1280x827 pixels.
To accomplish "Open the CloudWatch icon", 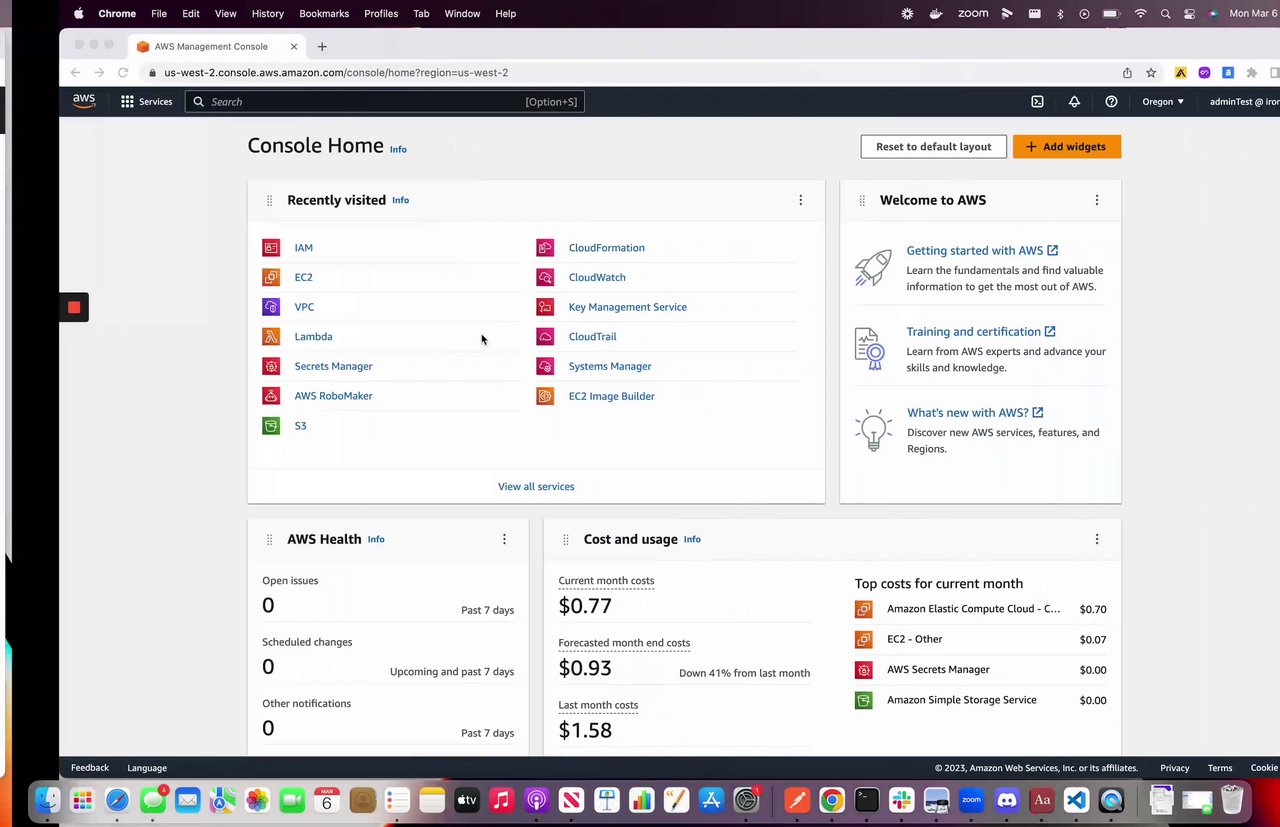I will pyautogui.click(x=545, y=277).
